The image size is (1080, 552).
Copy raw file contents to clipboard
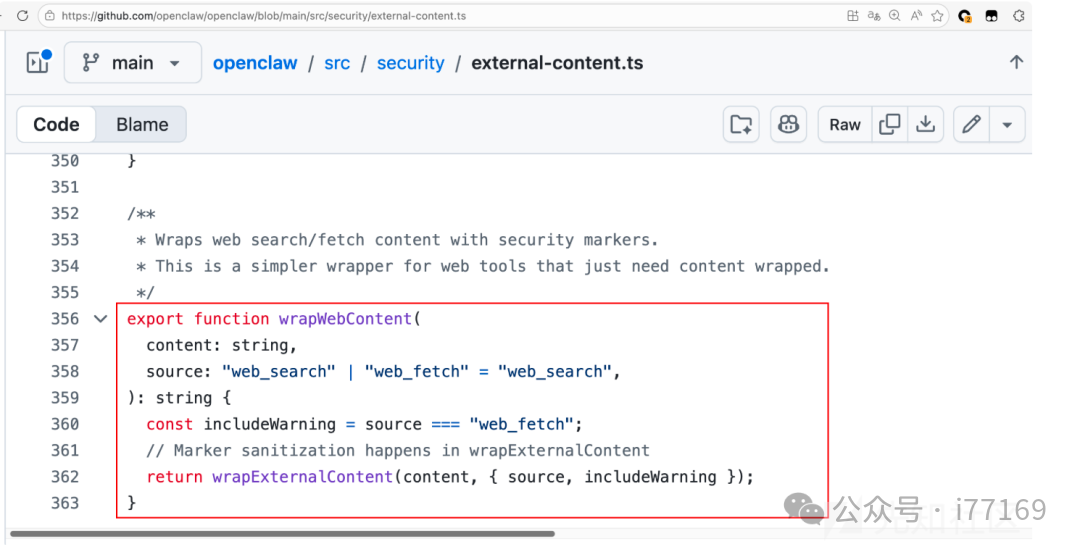point(889,125)
